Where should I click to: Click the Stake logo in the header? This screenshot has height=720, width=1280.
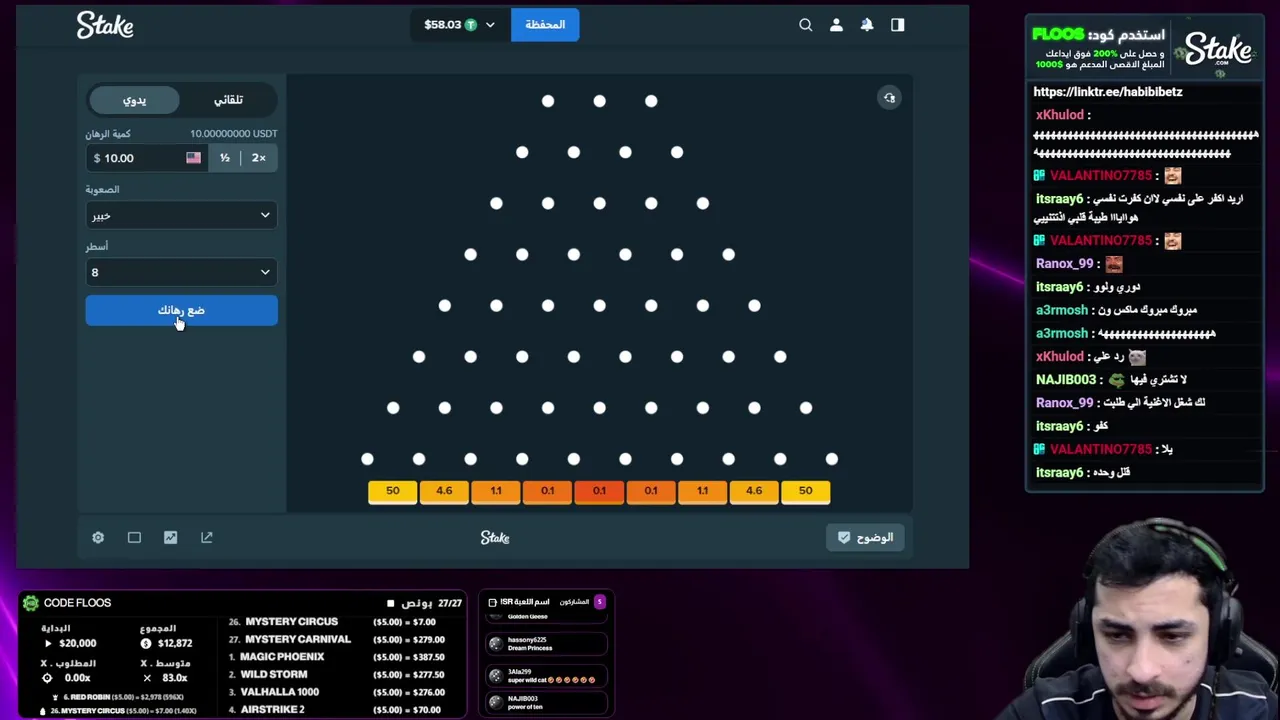tap(105, 25)
